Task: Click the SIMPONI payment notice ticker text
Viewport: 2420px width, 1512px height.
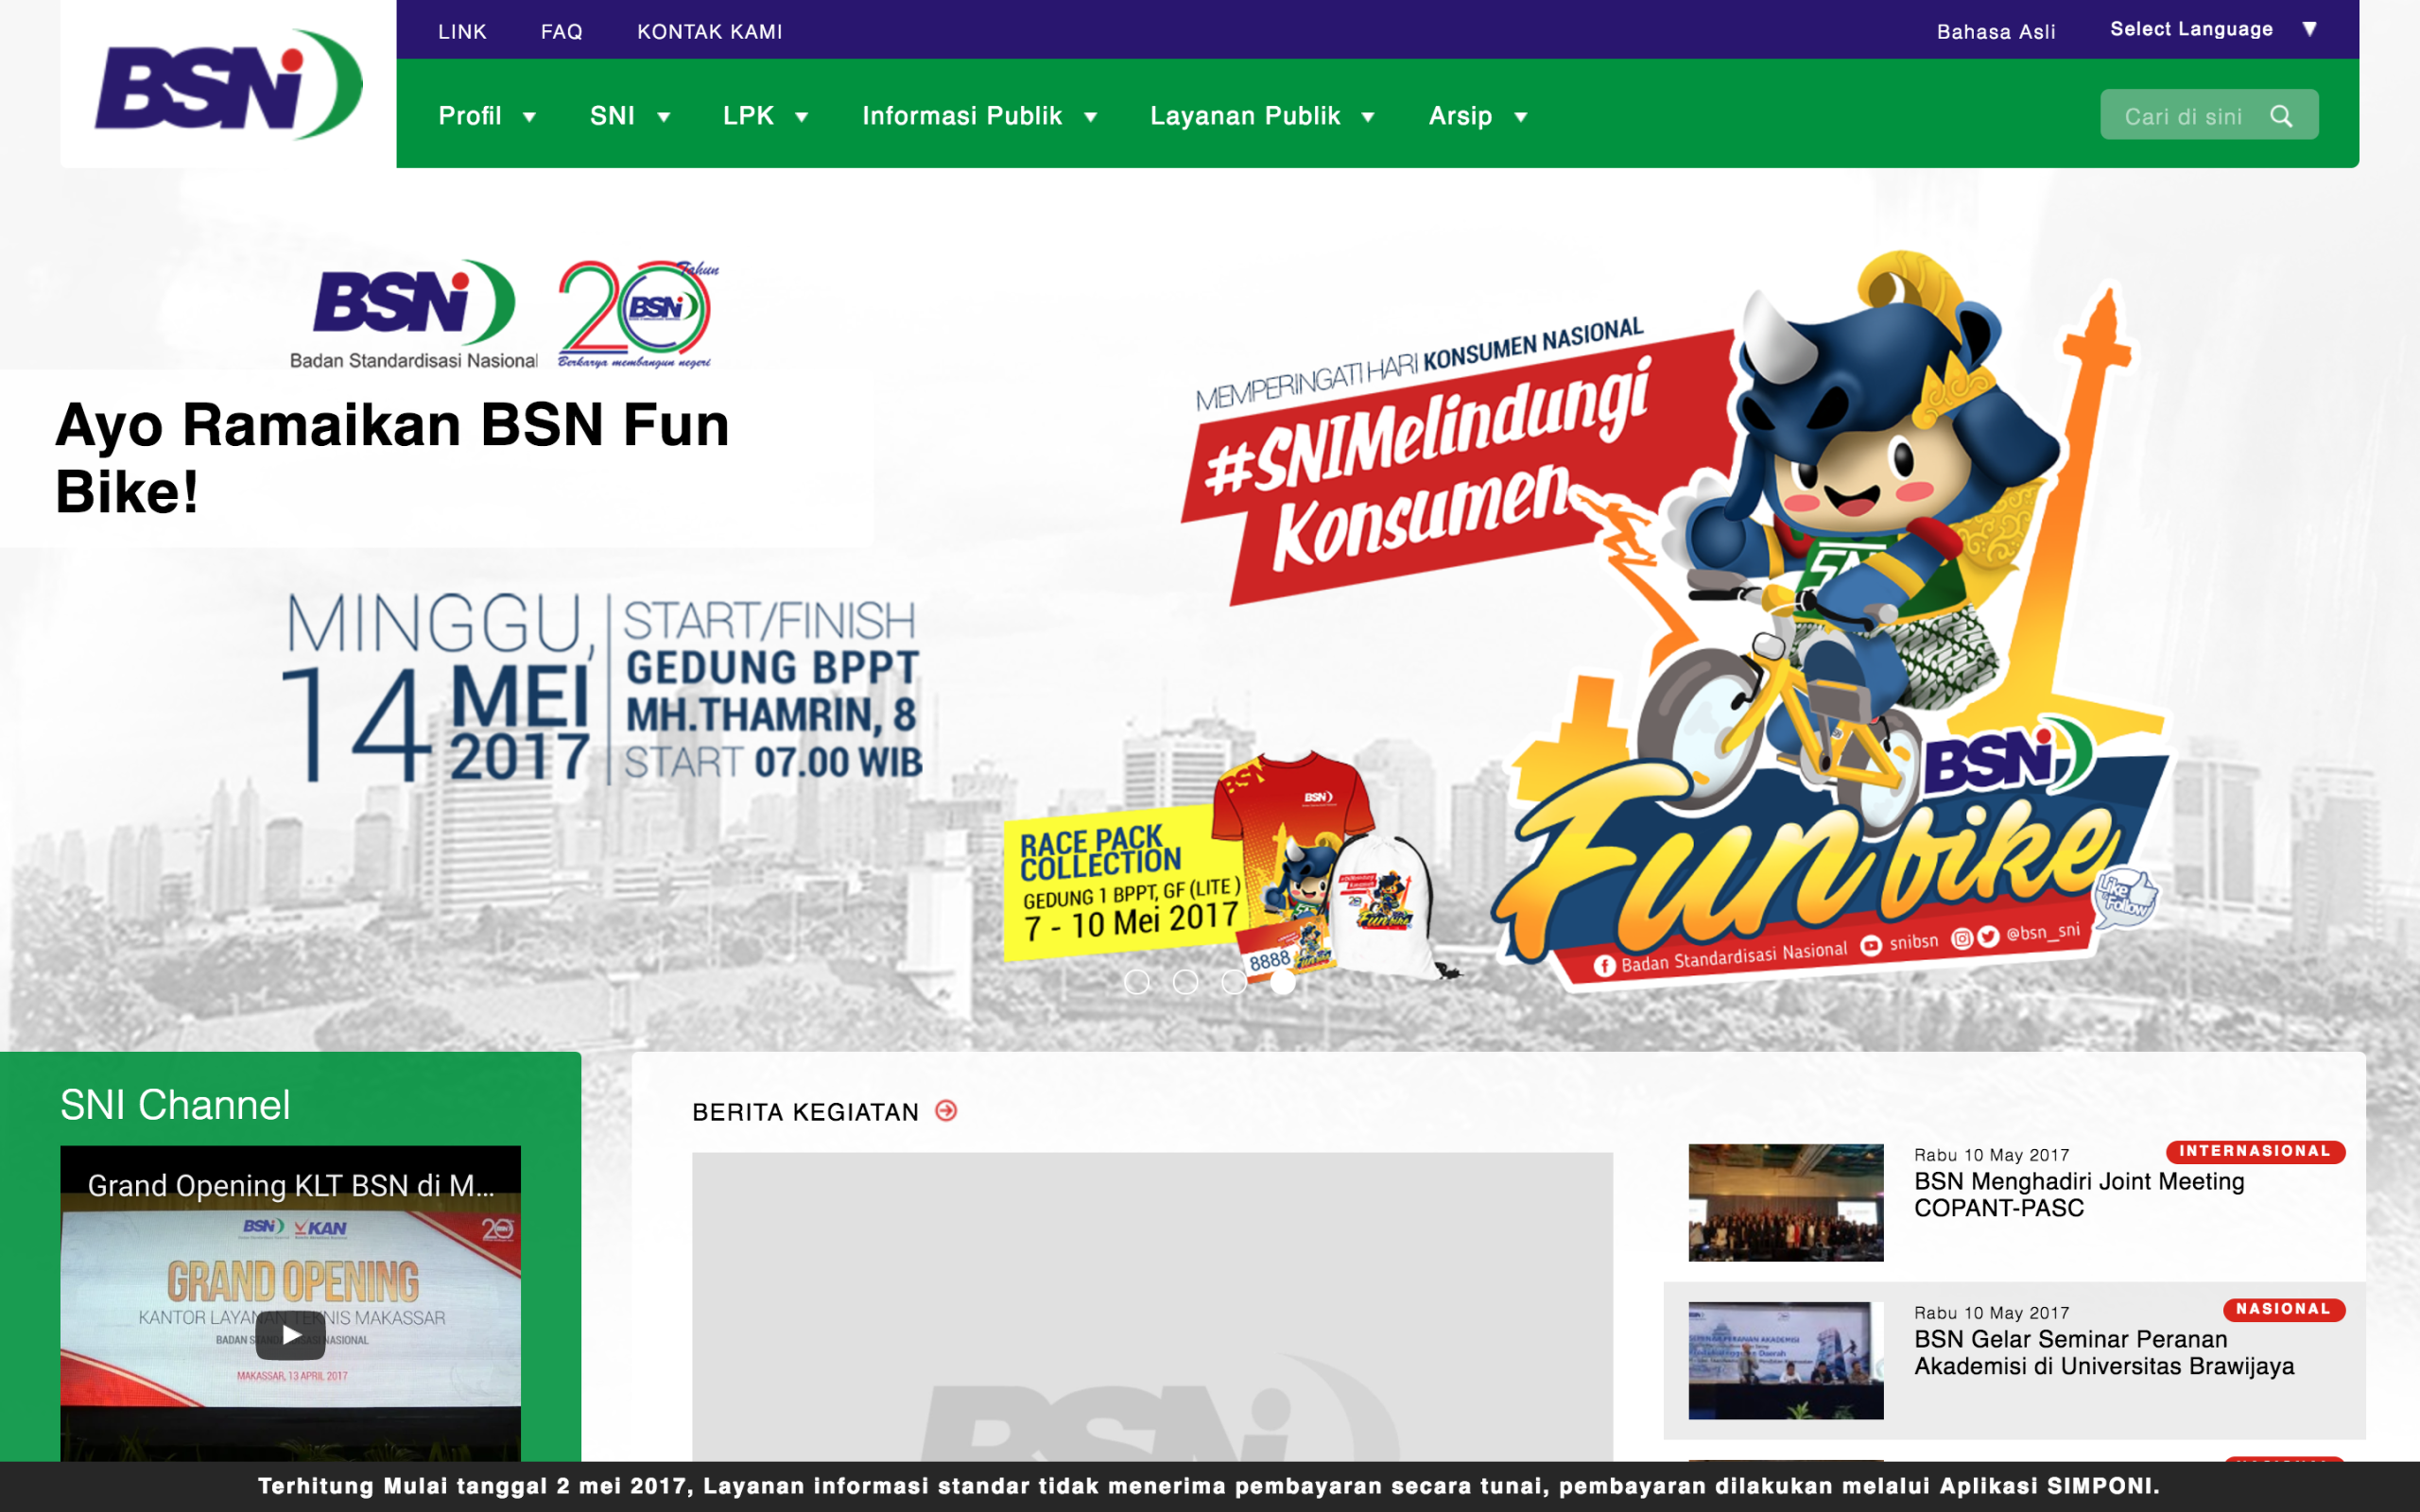Action: pyautogui.click(x=1209, y=1486)
